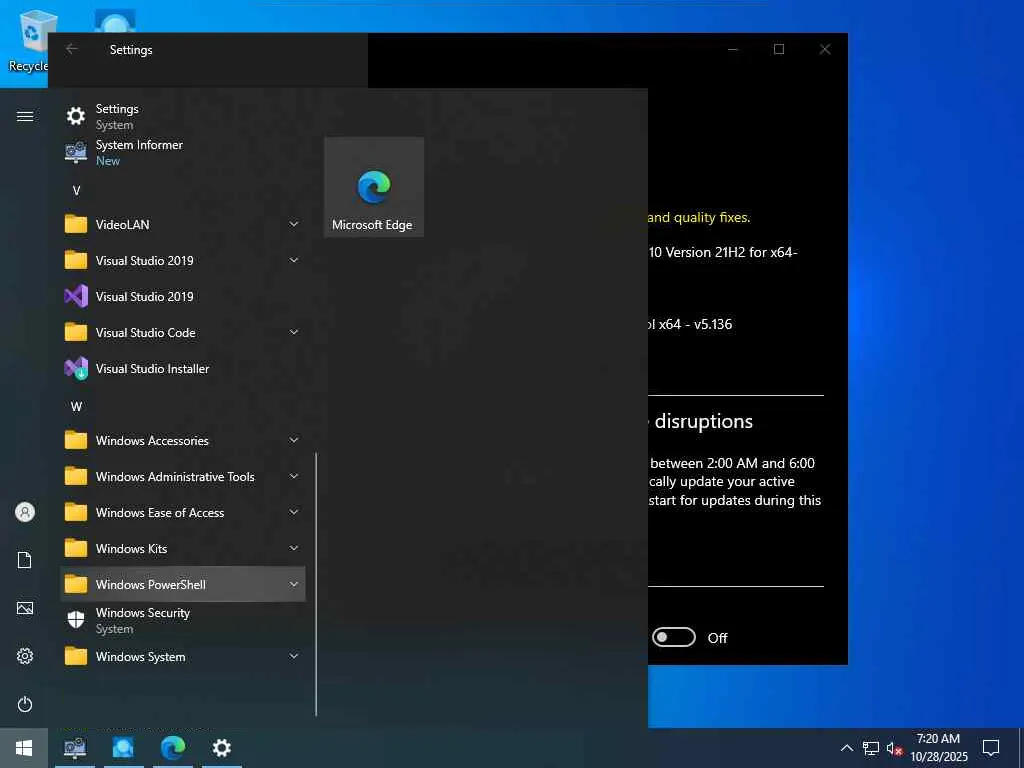The width and height of the screenshot is (1024, 768).
Task: Launch Settings app from the Start app list
Action: [183, 116]
